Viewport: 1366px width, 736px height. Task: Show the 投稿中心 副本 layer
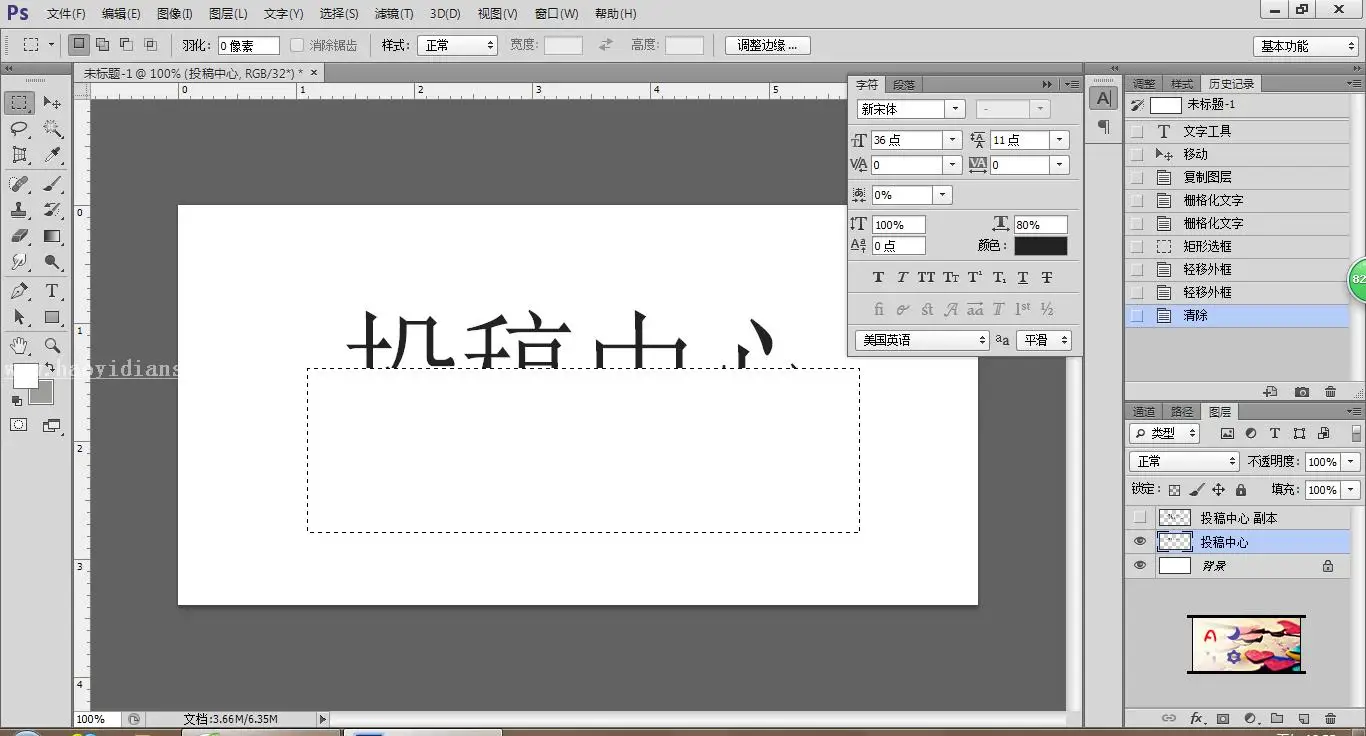point(1139,518)
